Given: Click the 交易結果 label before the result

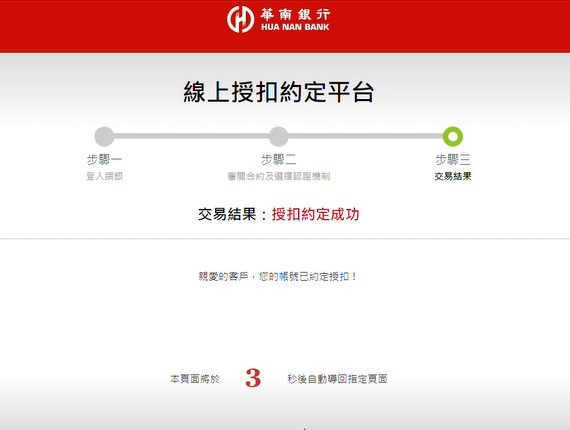Looking at the screenshot, I should tap(227, 214).
